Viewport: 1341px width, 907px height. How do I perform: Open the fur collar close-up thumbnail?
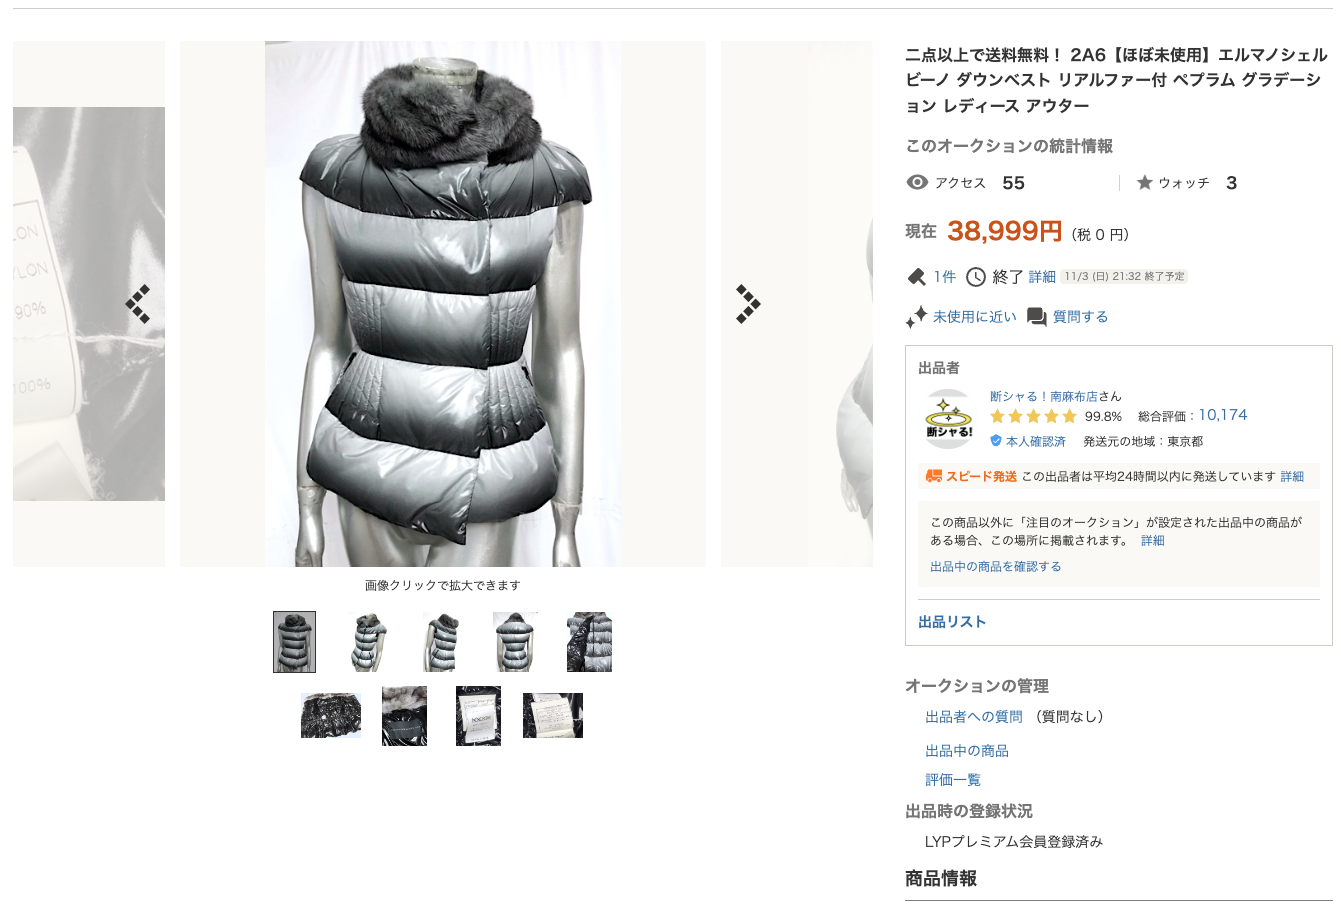pos(404,716)
